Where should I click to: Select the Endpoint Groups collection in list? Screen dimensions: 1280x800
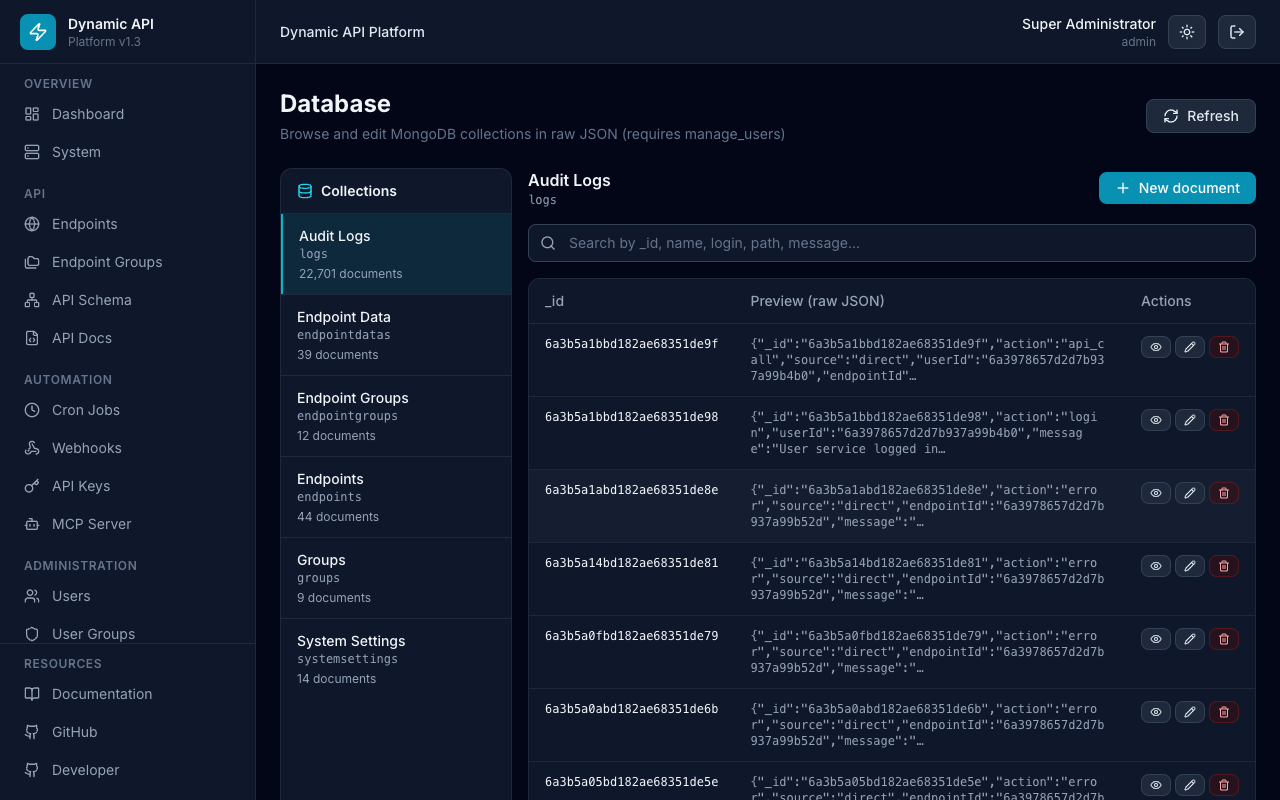coord(396,416)
